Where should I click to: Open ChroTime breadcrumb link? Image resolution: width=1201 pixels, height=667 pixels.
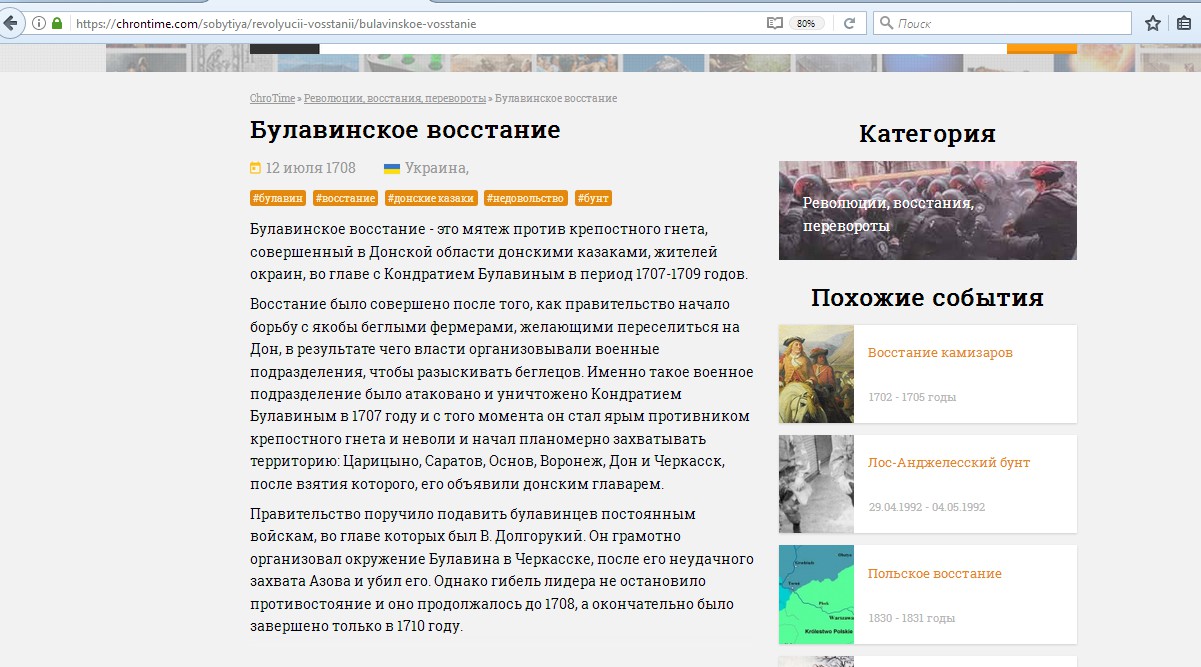(x=272, y=98)
